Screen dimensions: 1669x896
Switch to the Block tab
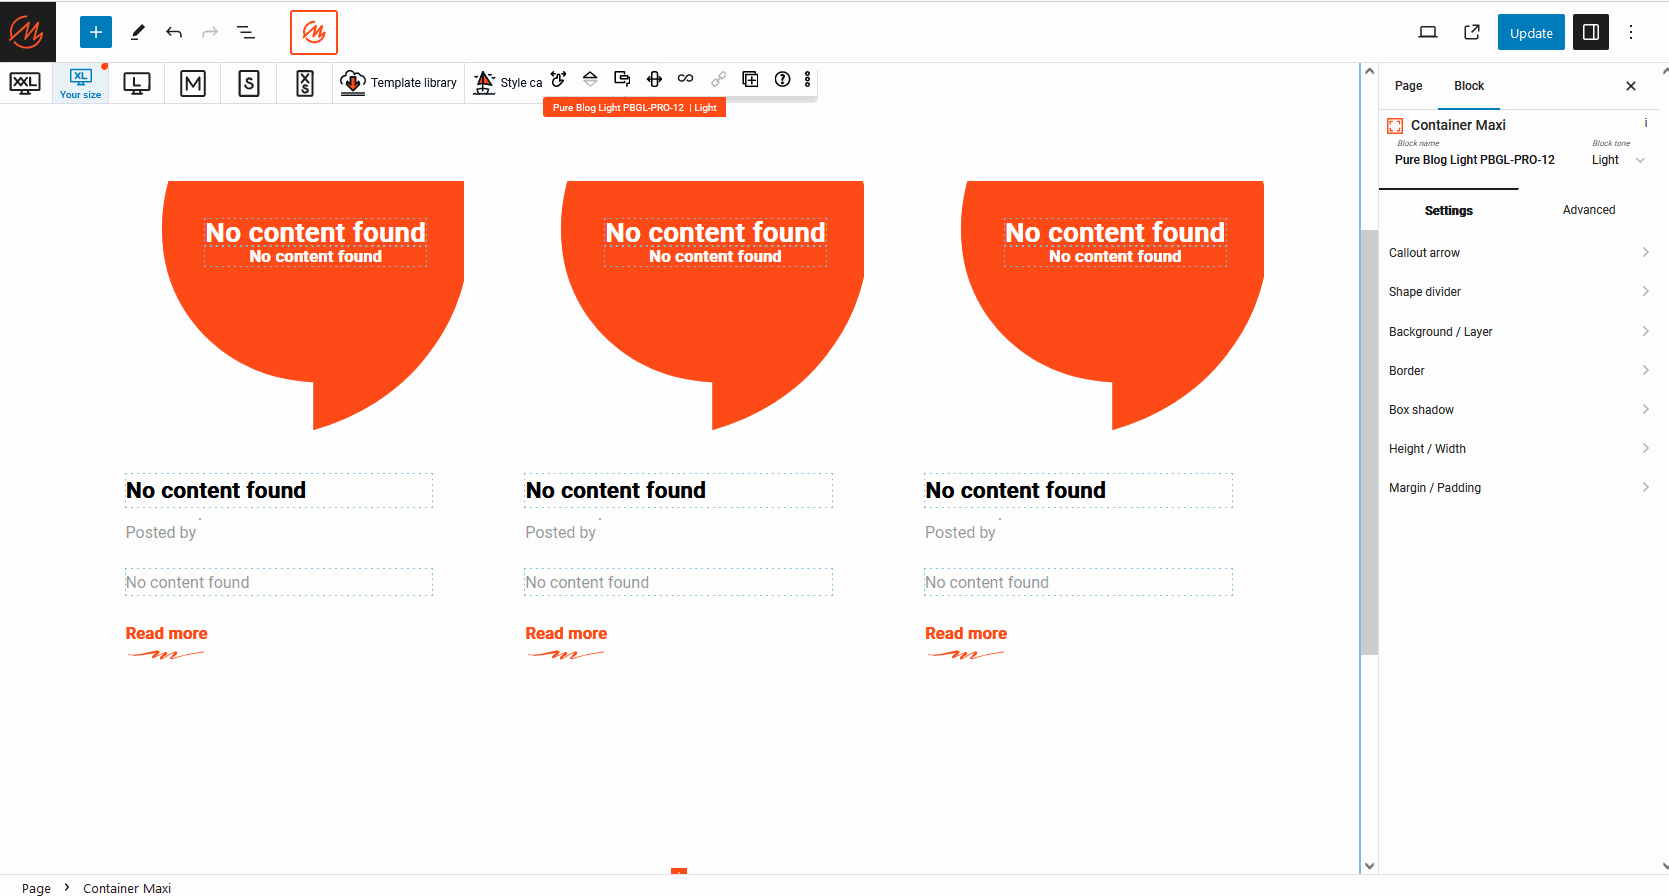1469,86
